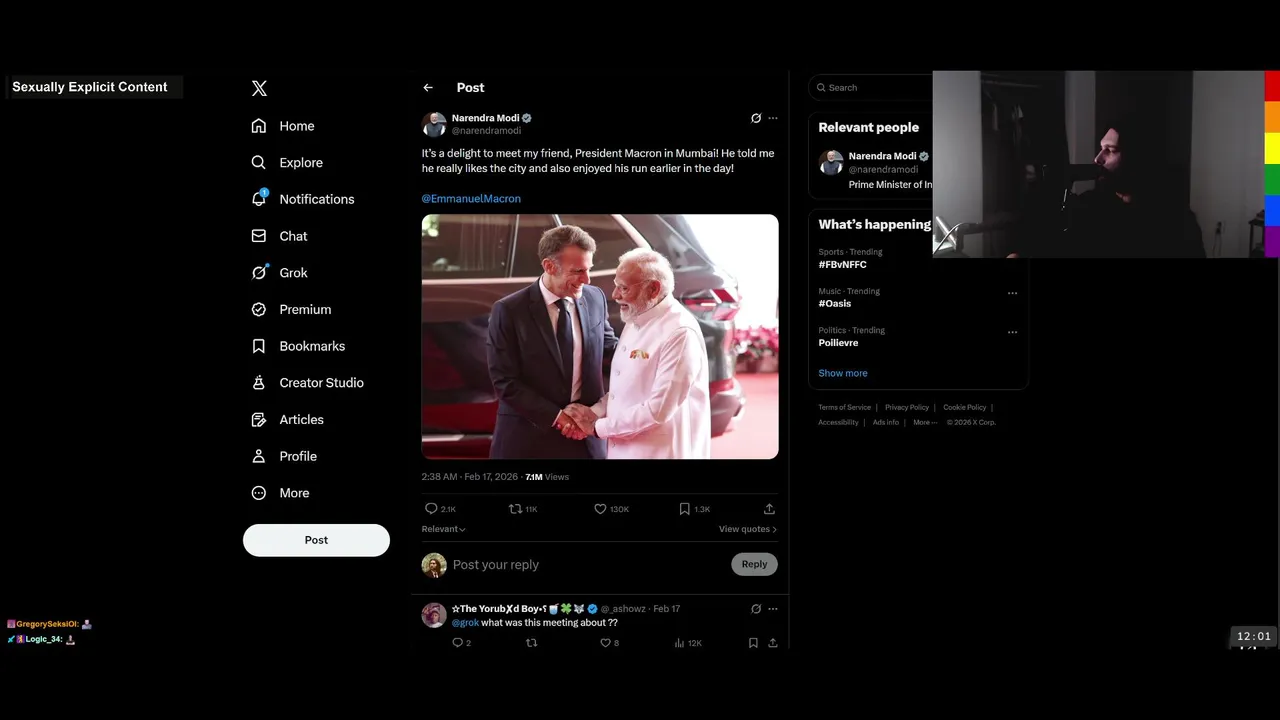Open Narendra Modi's avatar on the post

tap(434, 124)
